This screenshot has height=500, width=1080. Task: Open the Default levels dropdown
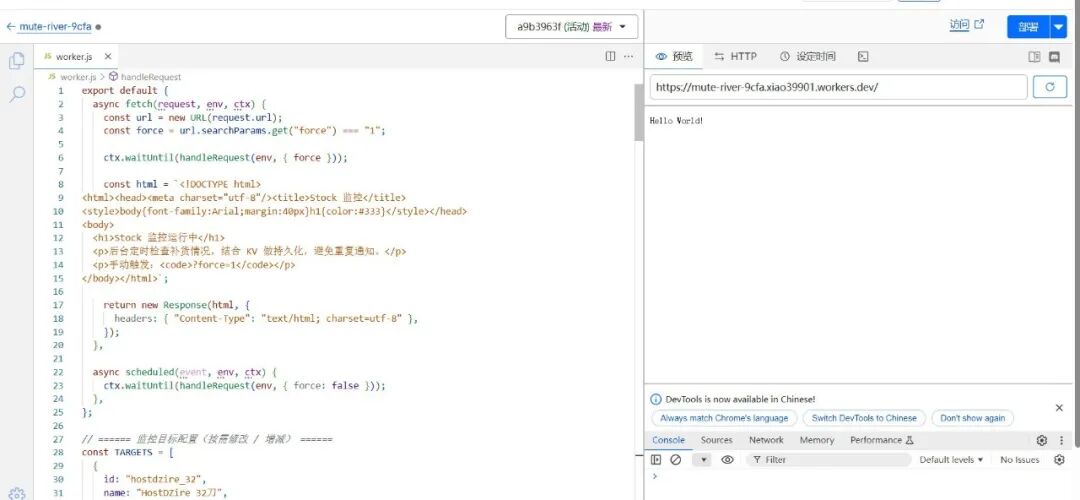pyautogui.click(x=951, y=459)
